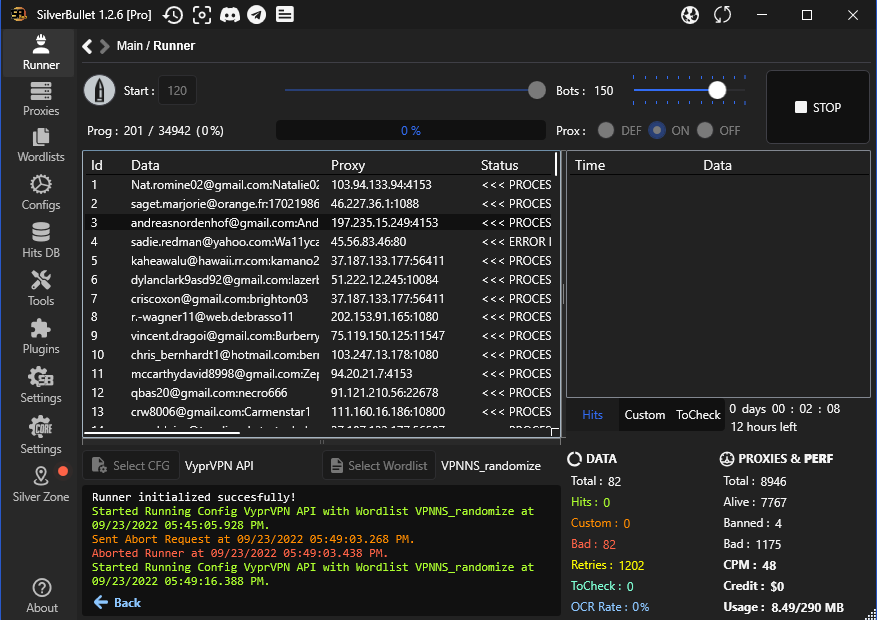Select row with kaheawalu@hawaii.rr.com
Screen dimensions: 877x620
pyautogui.click(x=318, y=261)
